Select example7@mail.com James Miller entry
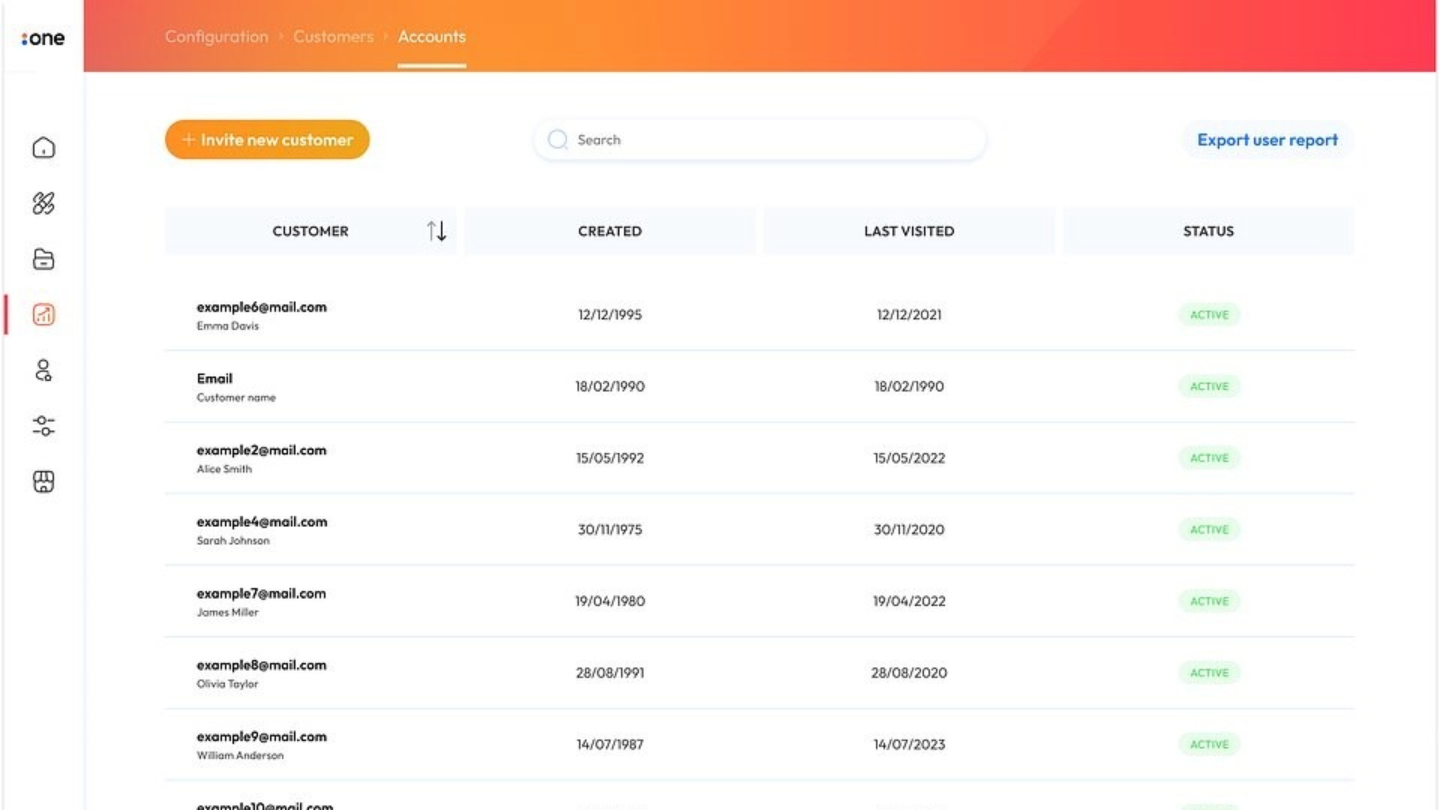 tap(261, 594)
